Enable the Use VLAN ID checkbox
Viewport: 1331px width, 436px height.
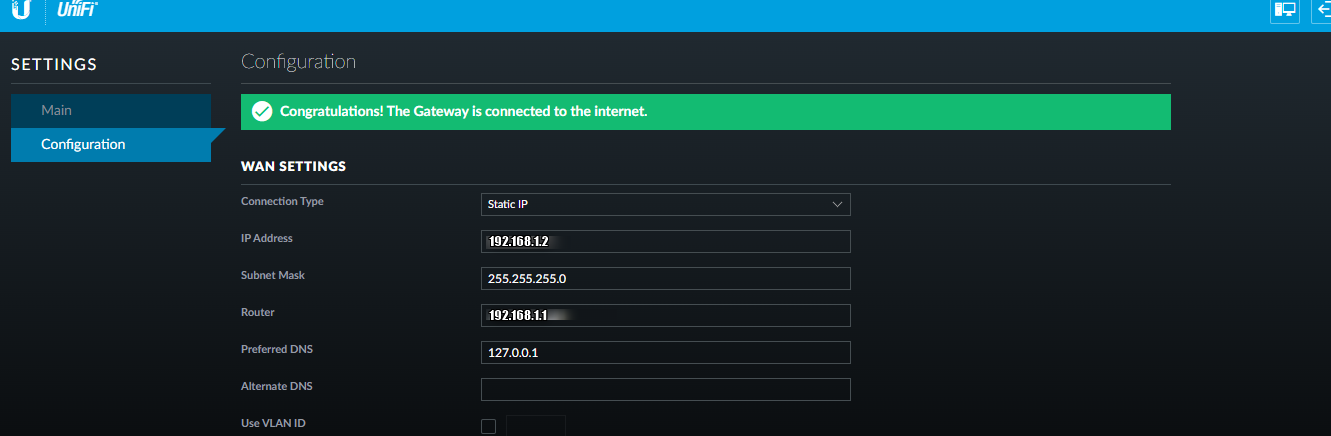coord(488,426)
